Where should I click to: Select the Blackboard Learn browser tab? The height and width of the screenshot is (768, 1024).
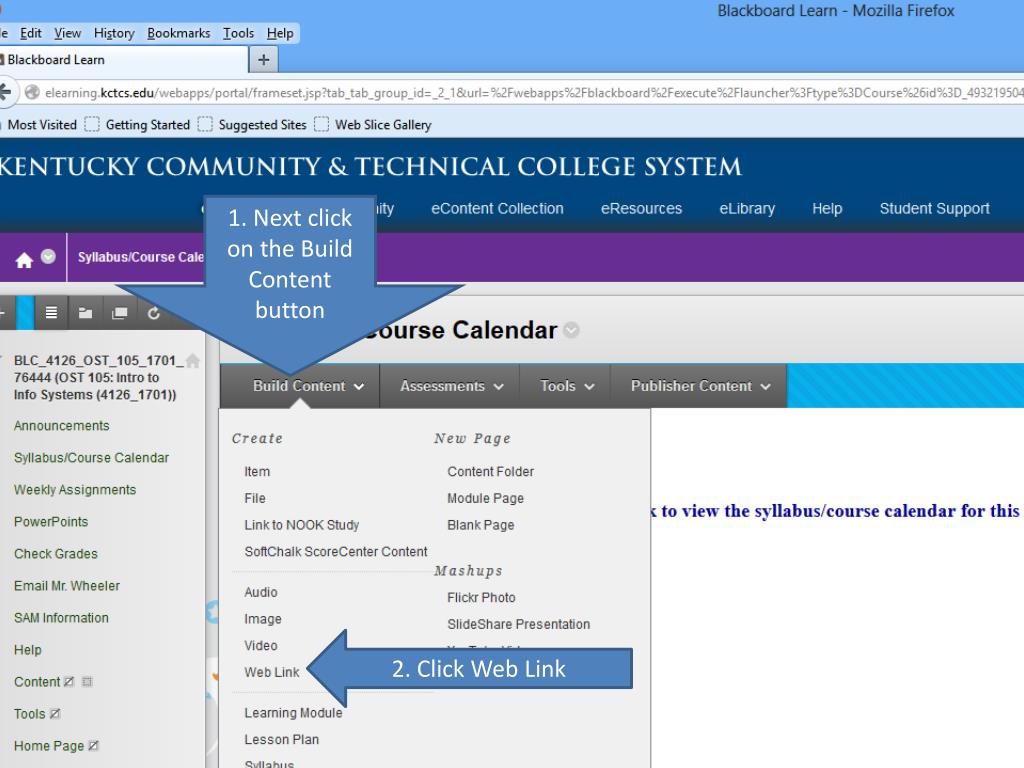[123, 60]
